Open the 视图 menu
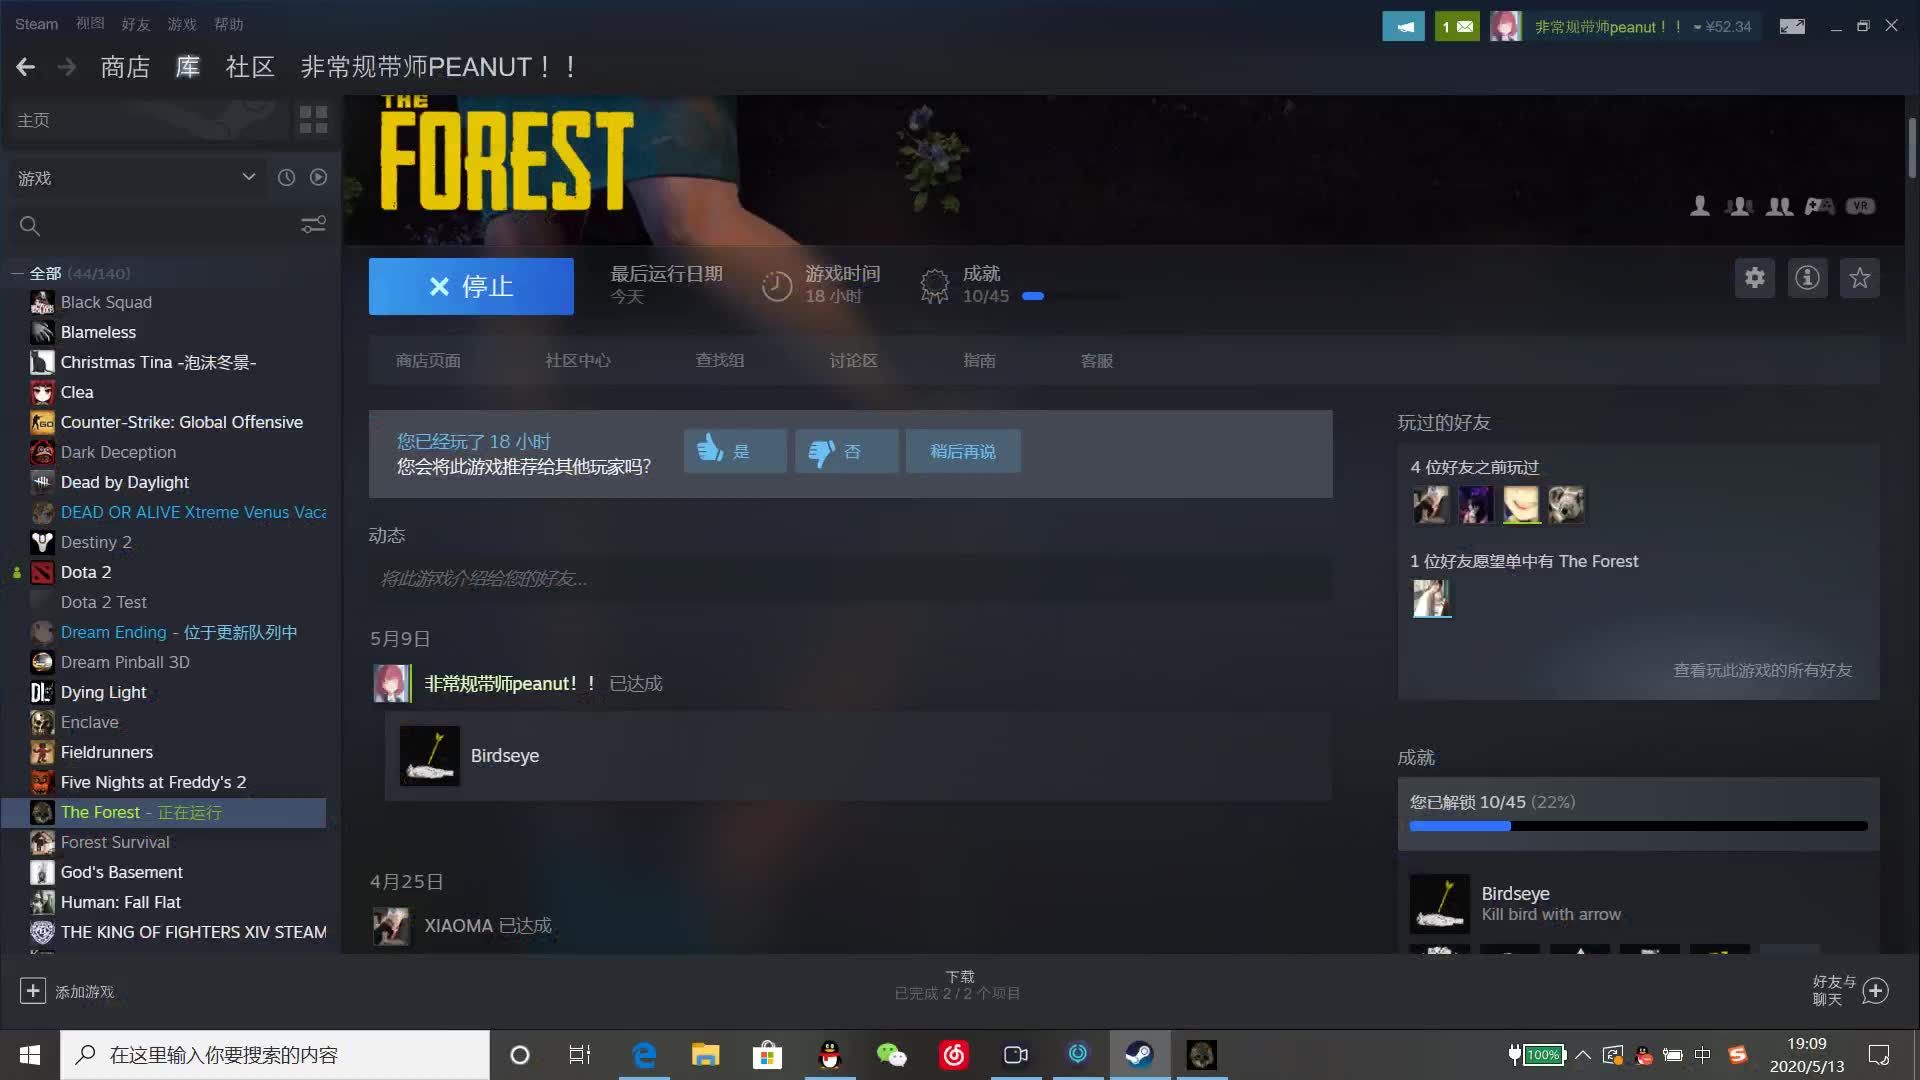This screenshot has height=1080, width=1920. click(90, 24)
